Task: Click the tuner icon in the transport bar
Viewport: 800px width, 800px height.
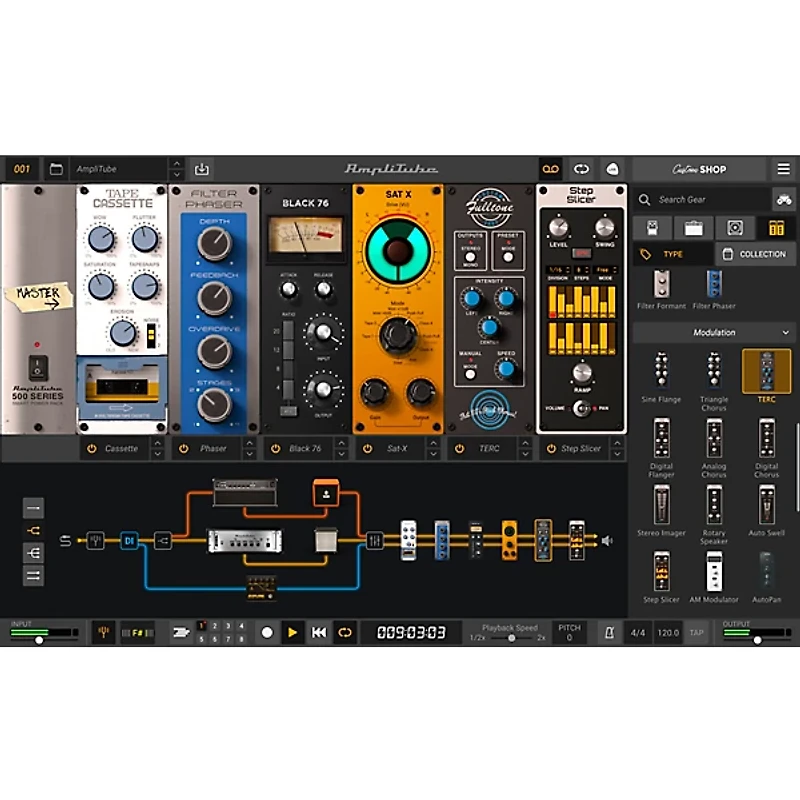Action: click(x=105, y=631)
